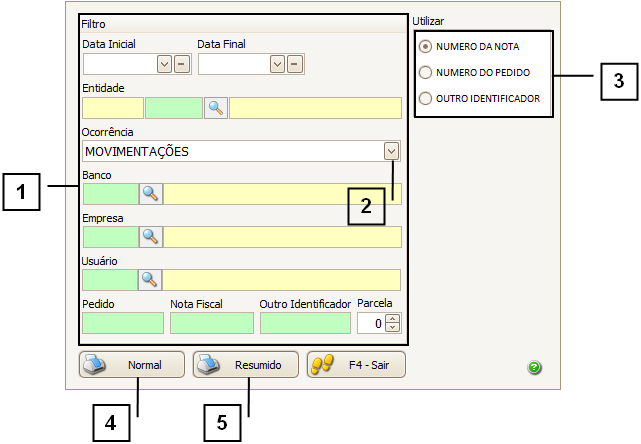
Task: Select the OUTRO IDENTIFICADOR radio option
Action: coord(426,98)
